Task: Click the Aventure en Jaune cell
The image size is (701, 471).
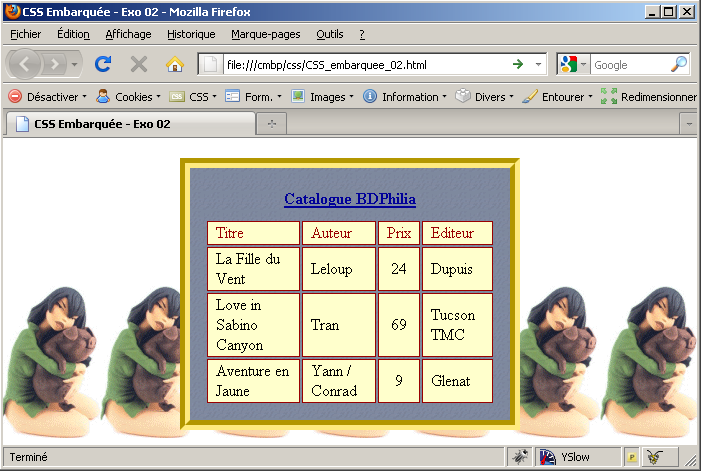Action: click(x=253, y=381)
